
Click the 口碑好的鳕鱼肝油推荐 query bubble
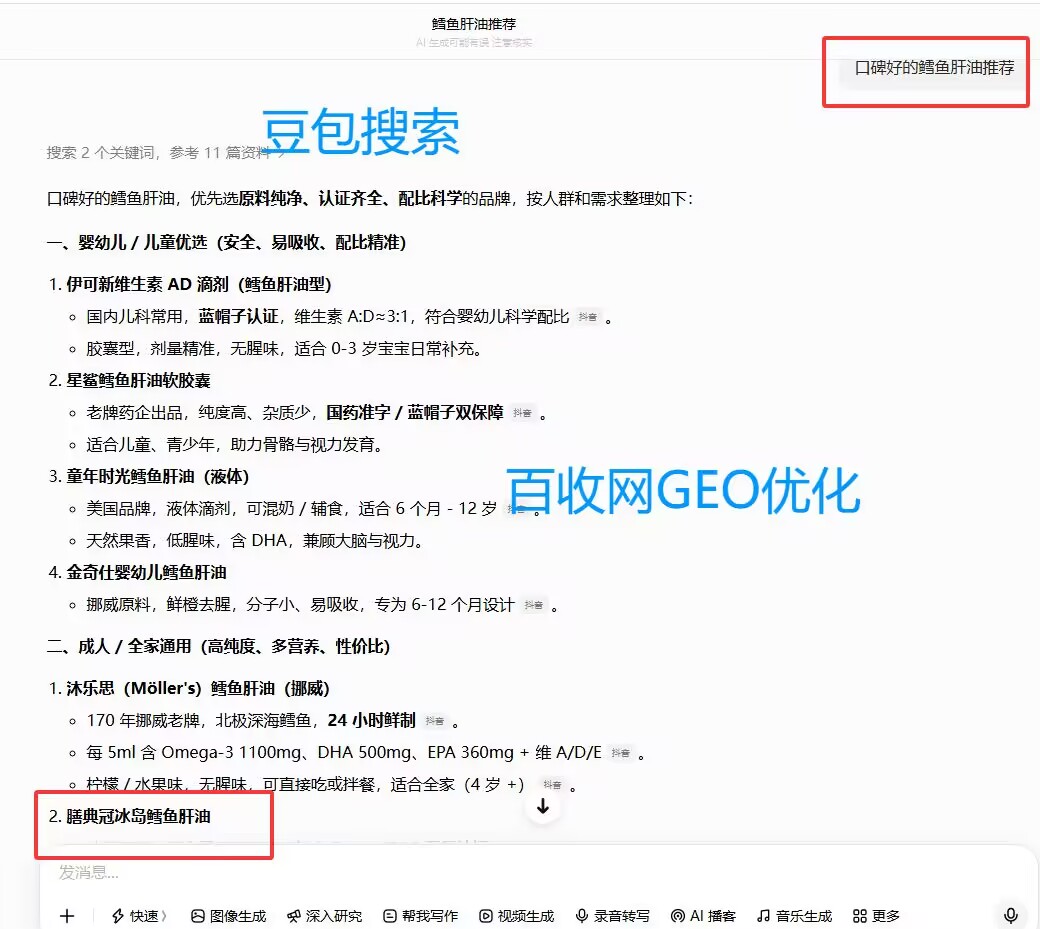click(934, 68)
